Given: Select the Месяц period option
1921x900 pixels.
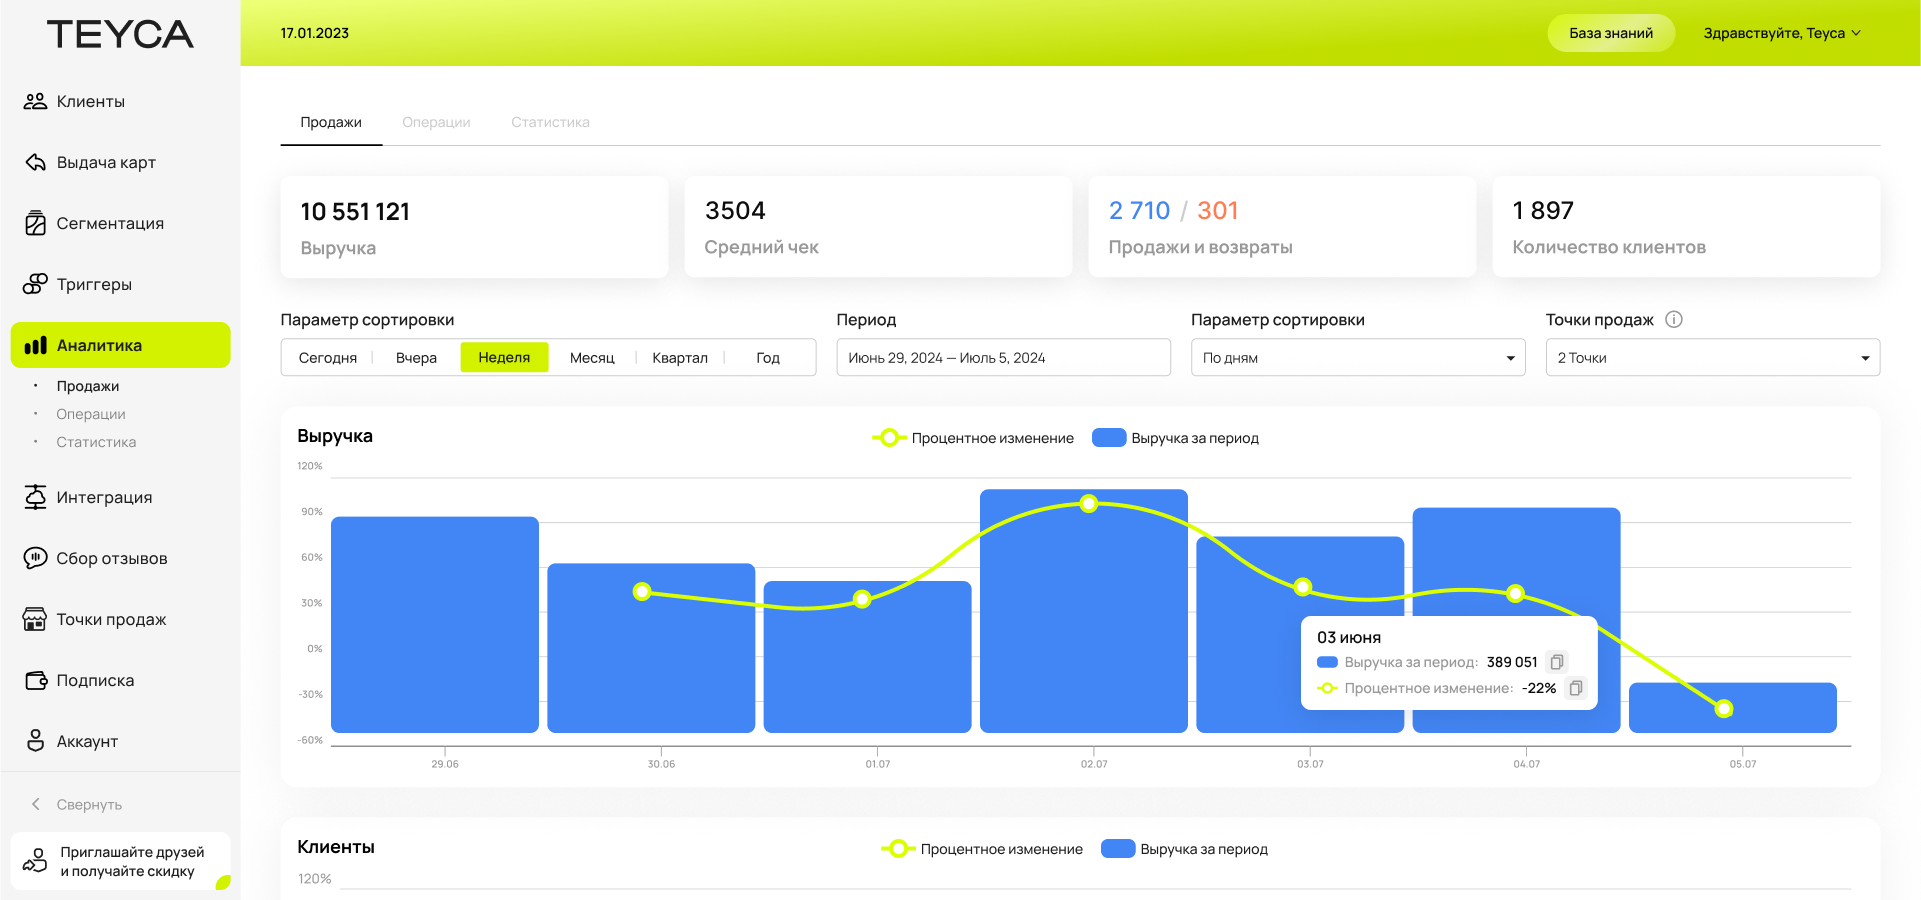Looking at the screenshot, I should pyautogui.click(x=592, y=358).
